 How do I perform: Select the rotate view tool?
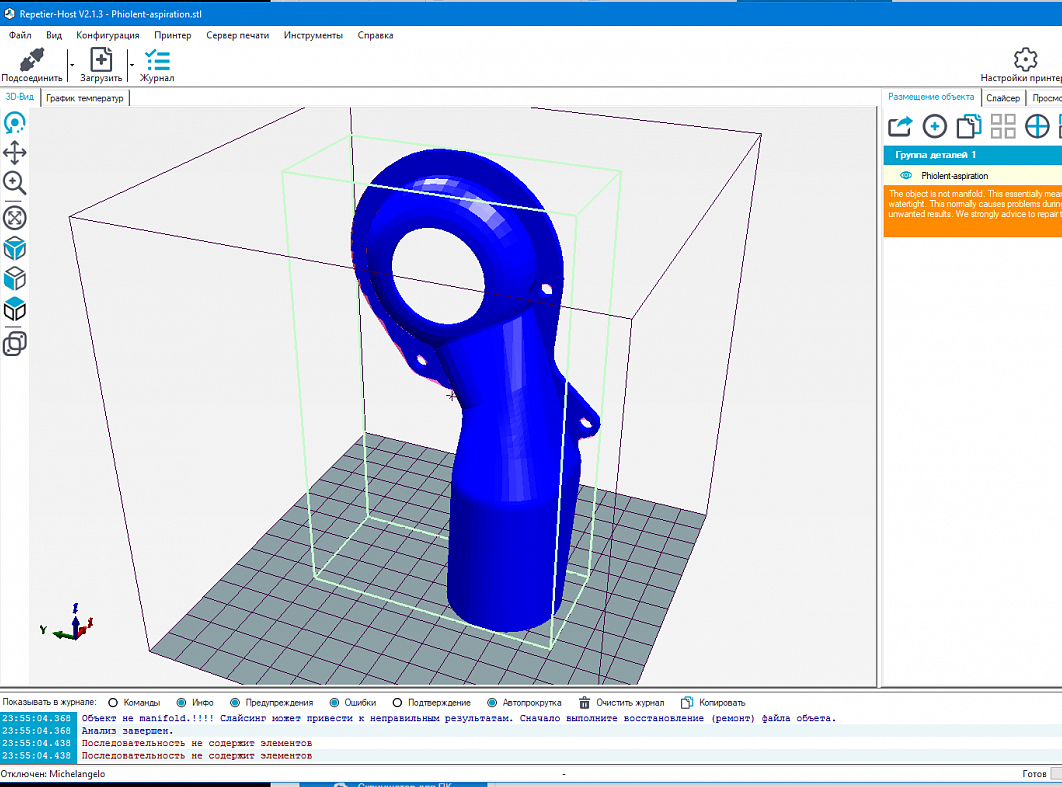tap(15, 124)
